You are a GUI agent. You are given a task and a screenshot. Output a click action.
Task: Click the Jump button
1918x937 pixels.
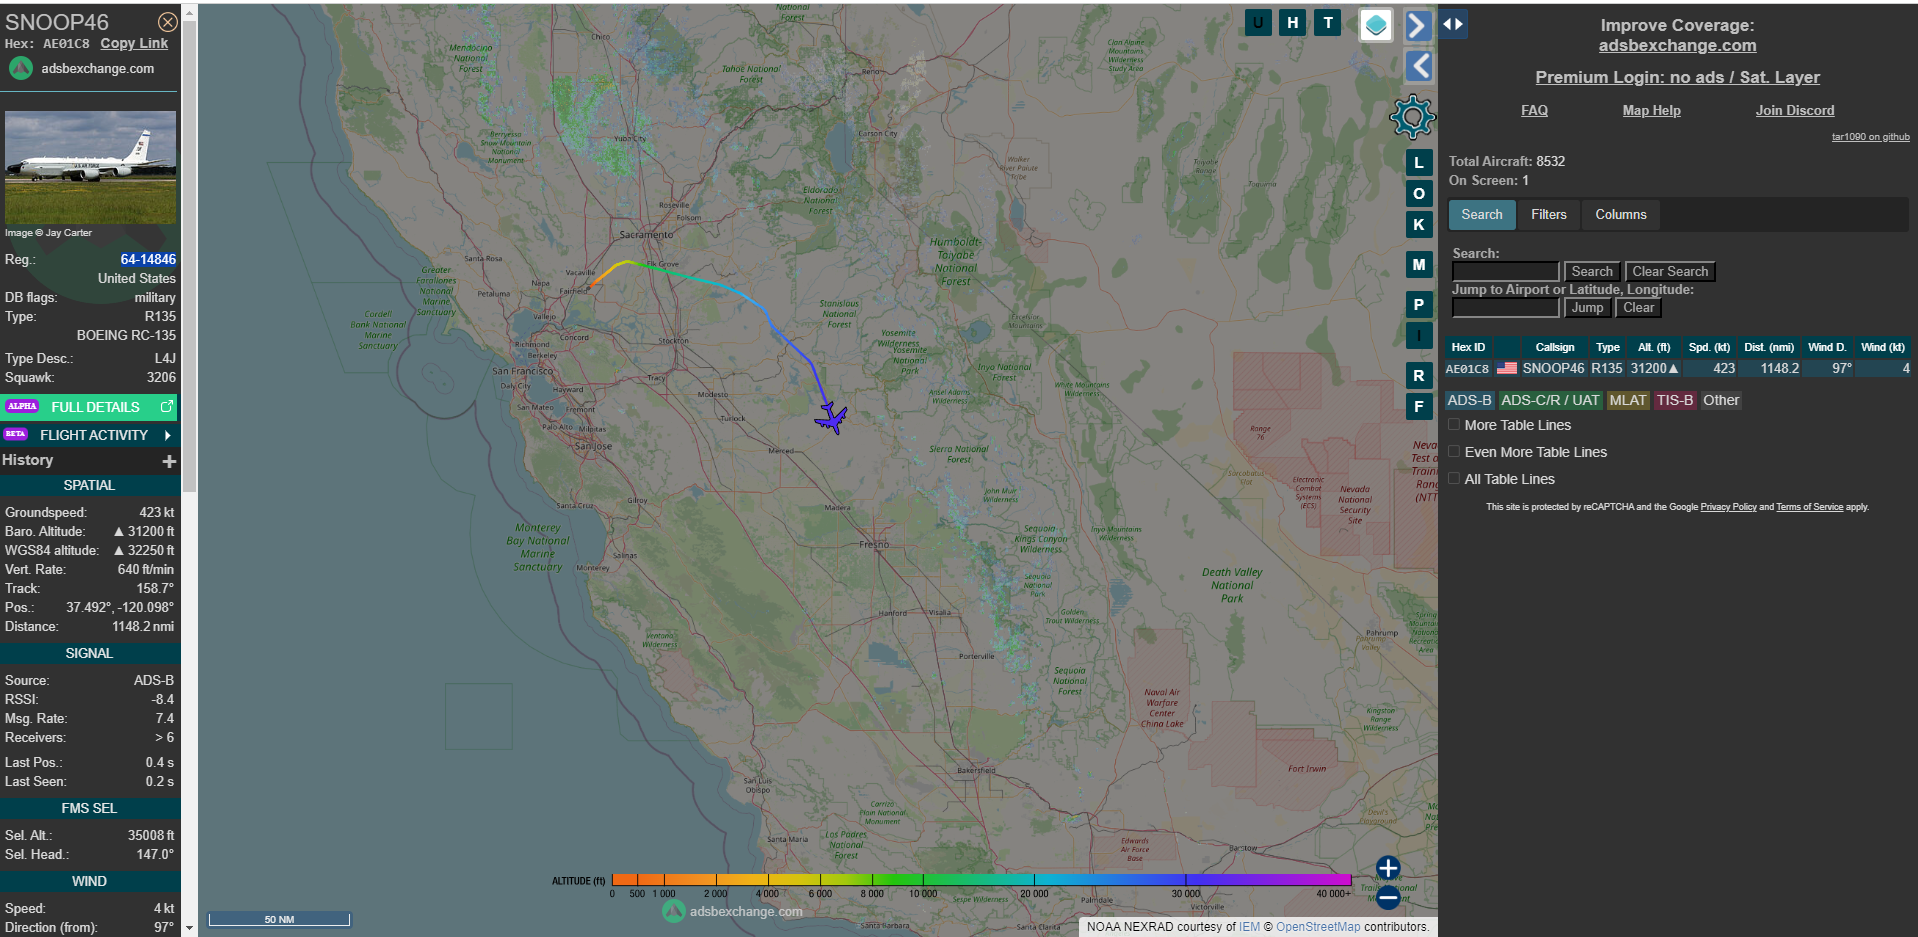(x=1587, y=307)
